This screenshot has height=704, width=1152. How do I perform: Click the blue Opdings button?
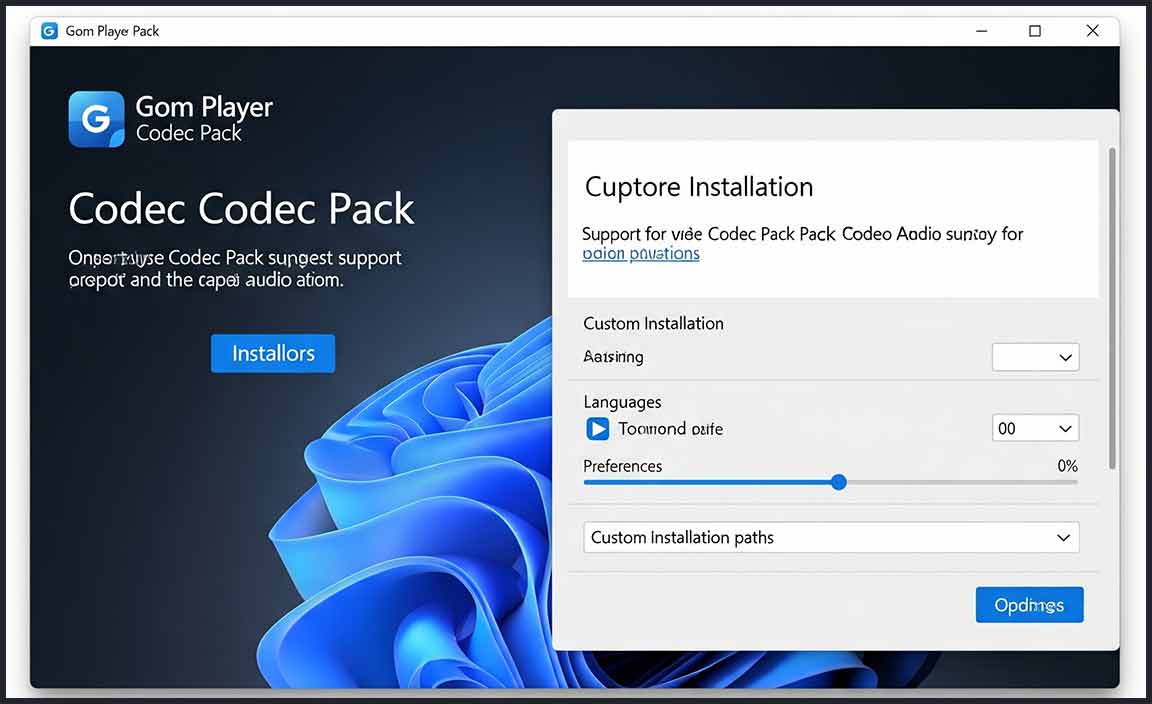click(x=1029, y=605)
